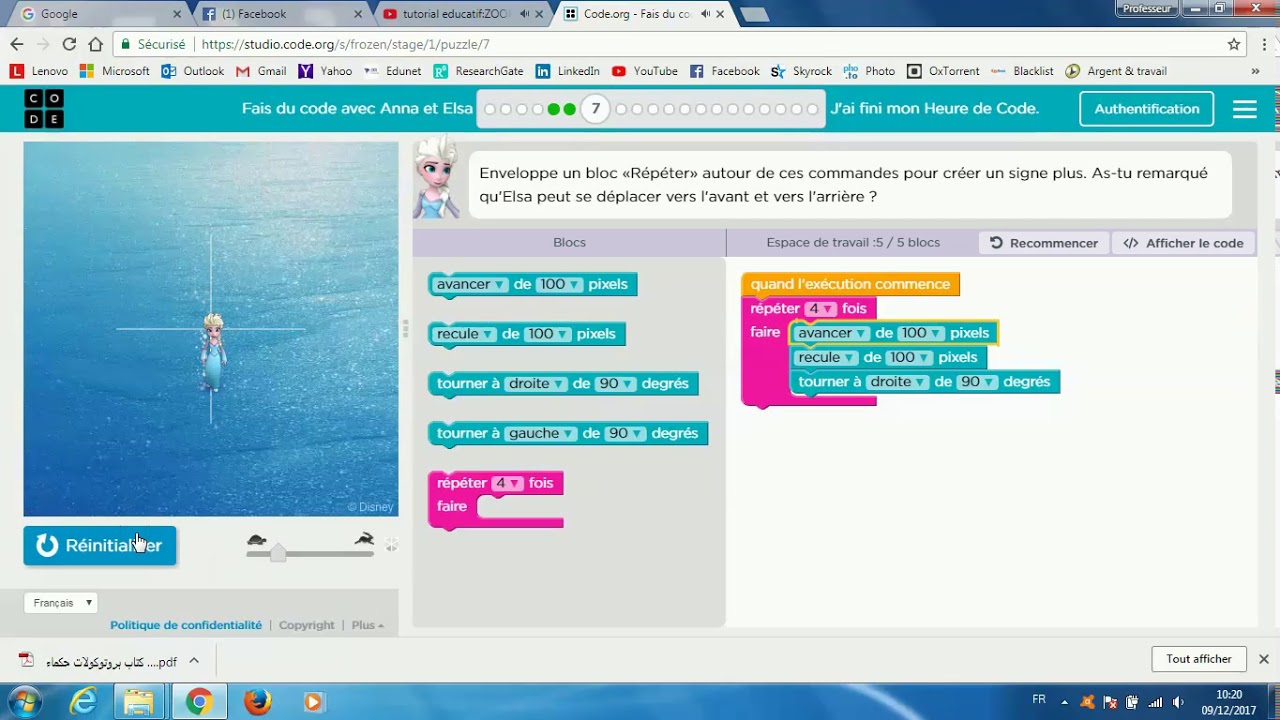Screen dimensions: 1280x720
Task: Adjust the speed slider handle
Action: (278, 553)
